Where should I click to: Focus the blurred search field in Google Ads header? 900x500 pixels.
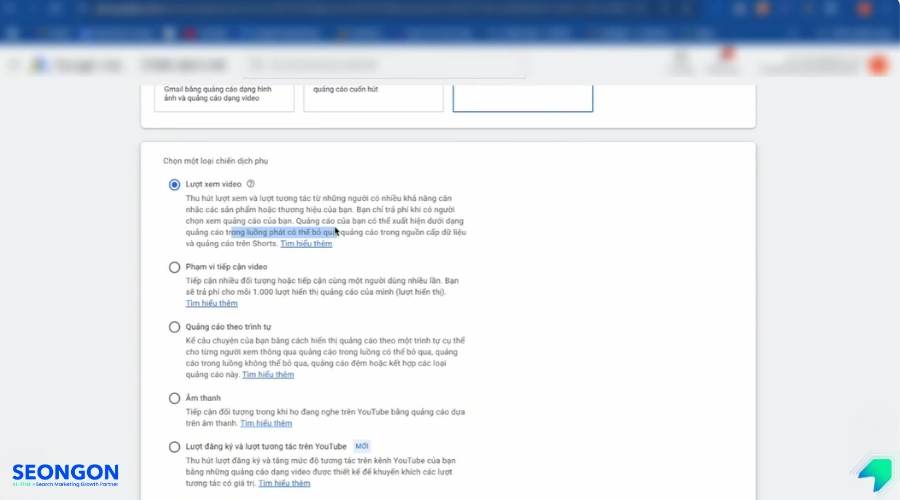[x=385, y=65]
